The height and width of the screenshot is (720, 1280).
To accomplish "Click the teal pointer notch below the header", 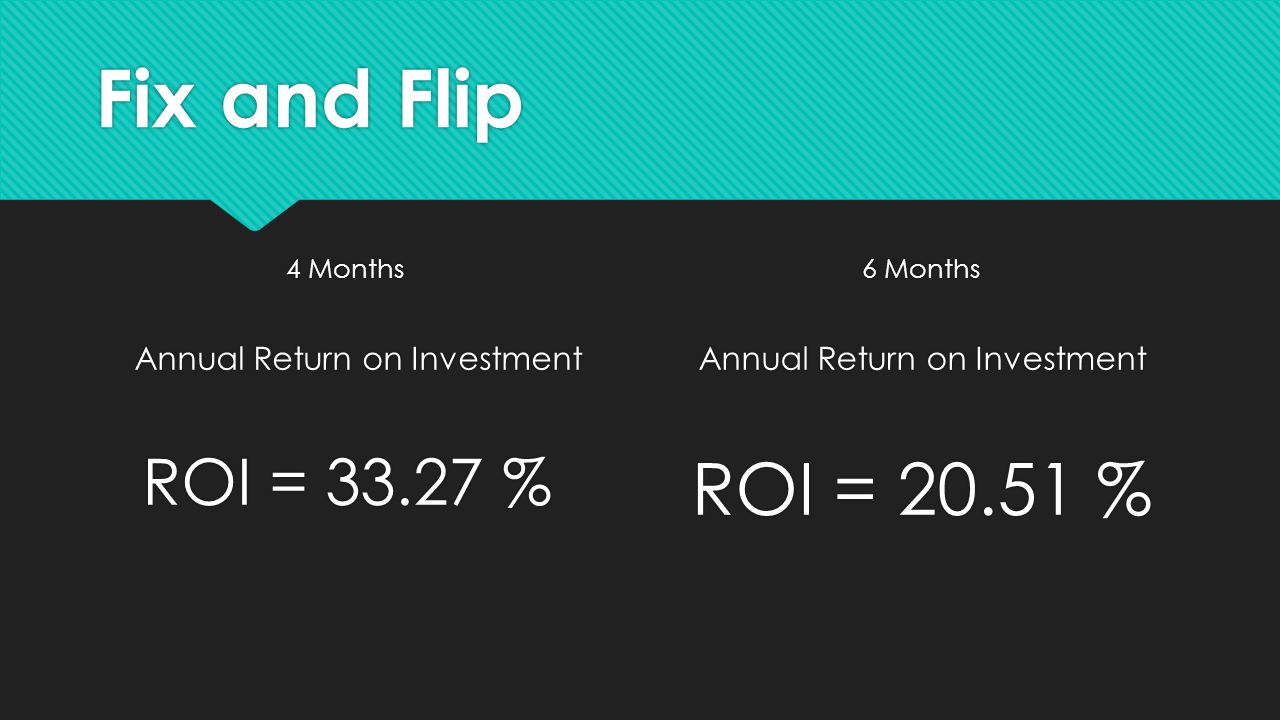I will [x=254, y=214].
